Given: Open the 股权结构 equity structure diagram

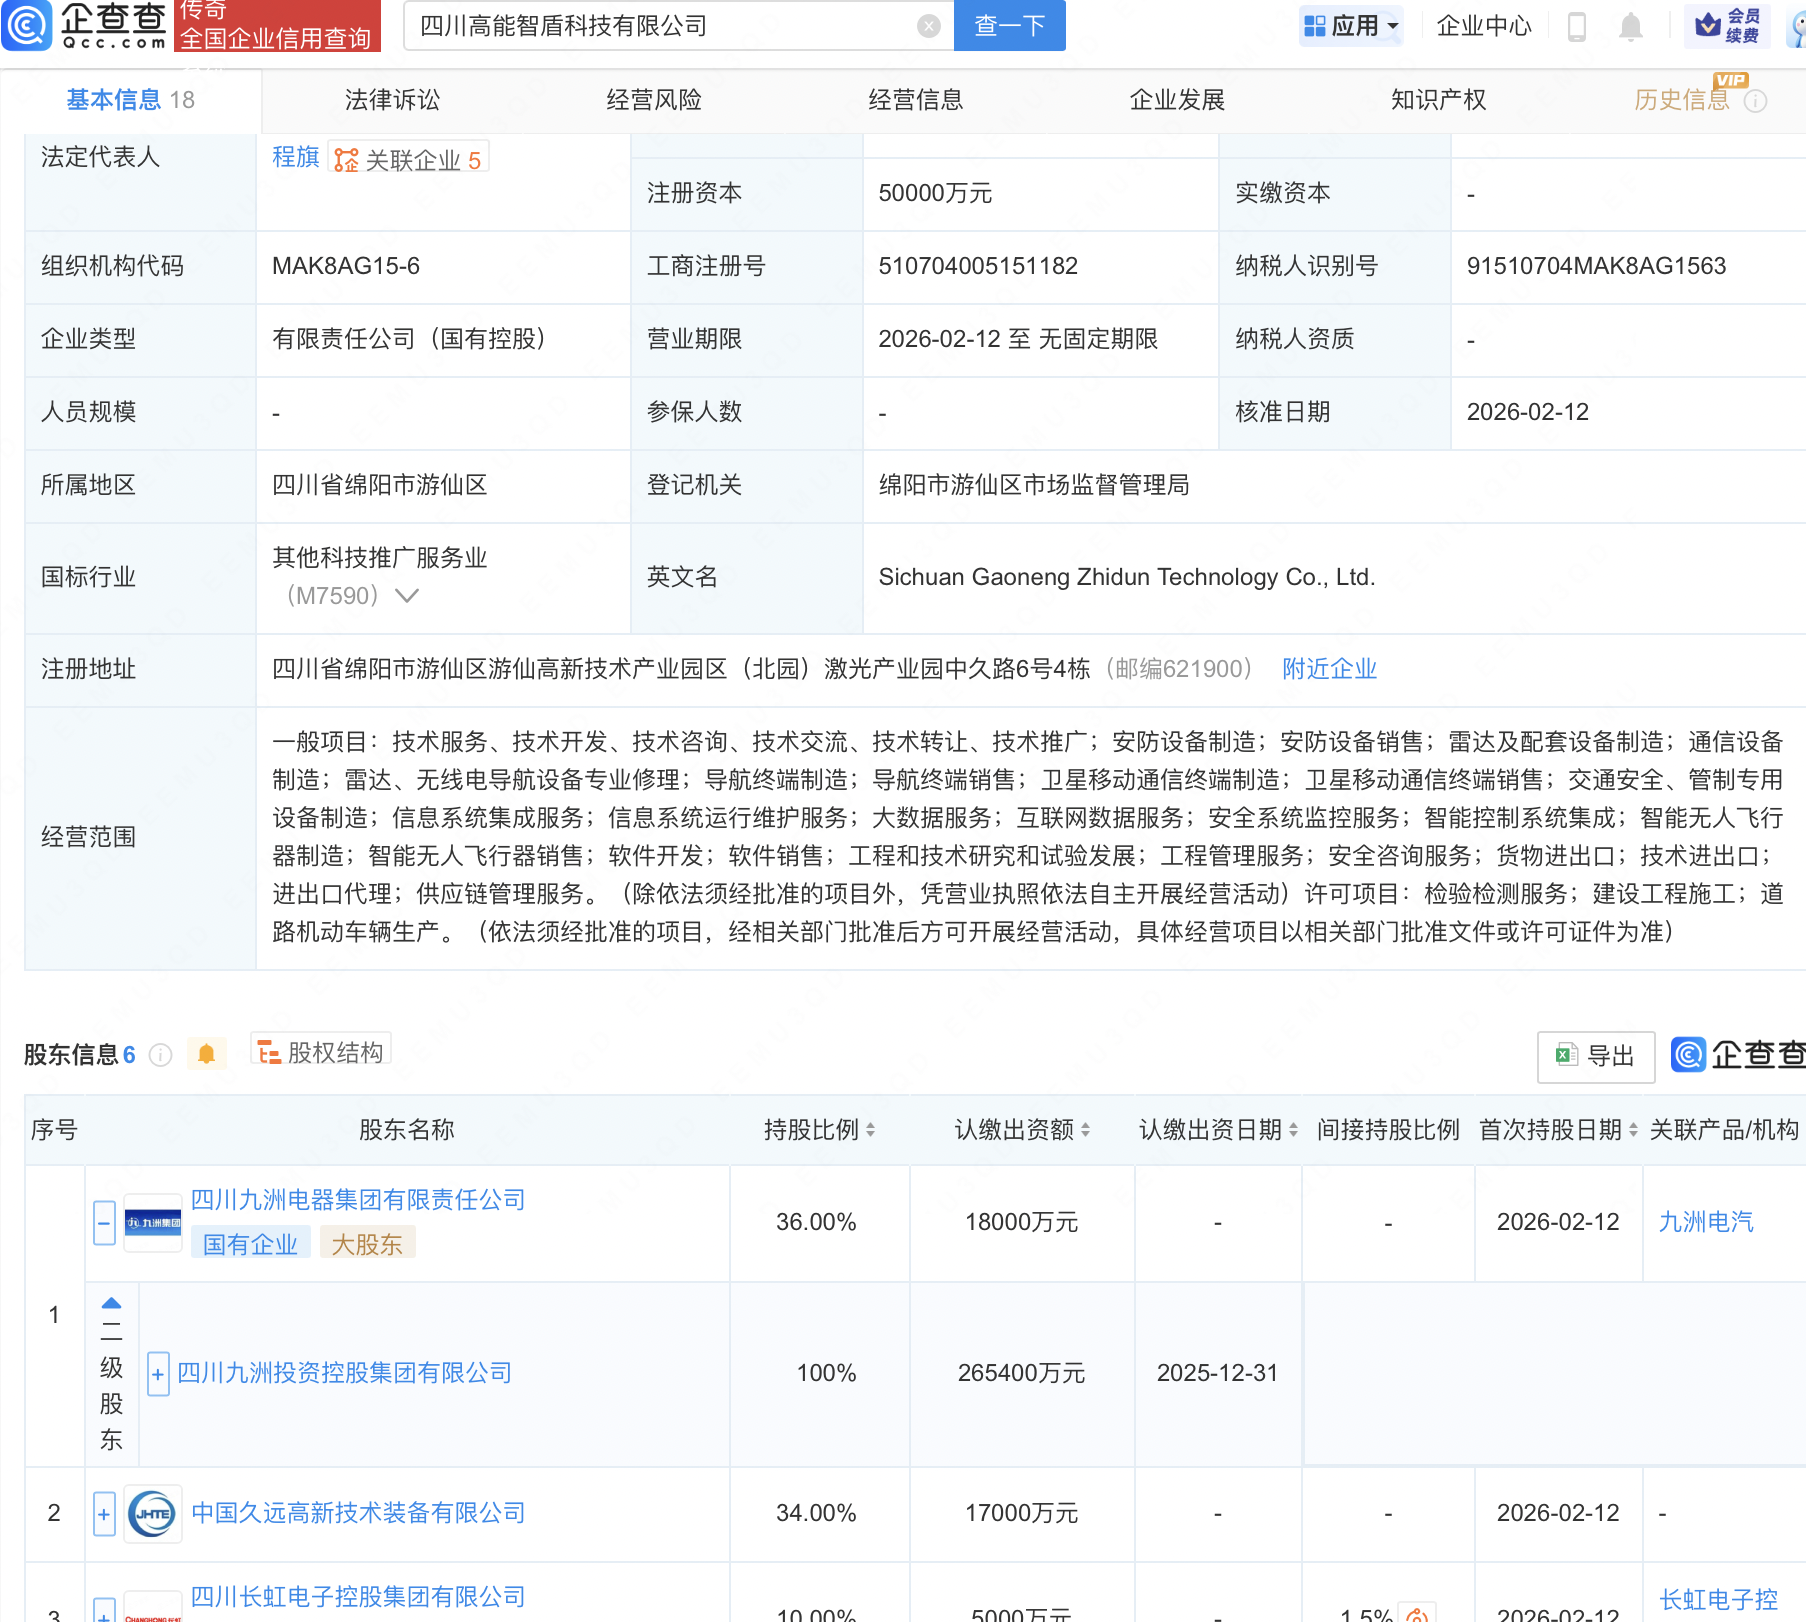Looking at the screenshot, I should pos(320,1051).
